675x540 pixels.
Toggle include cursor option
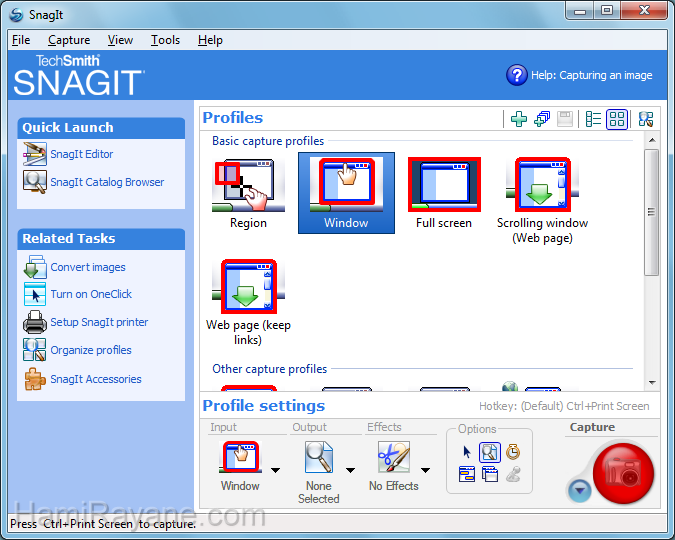point(467,452)
